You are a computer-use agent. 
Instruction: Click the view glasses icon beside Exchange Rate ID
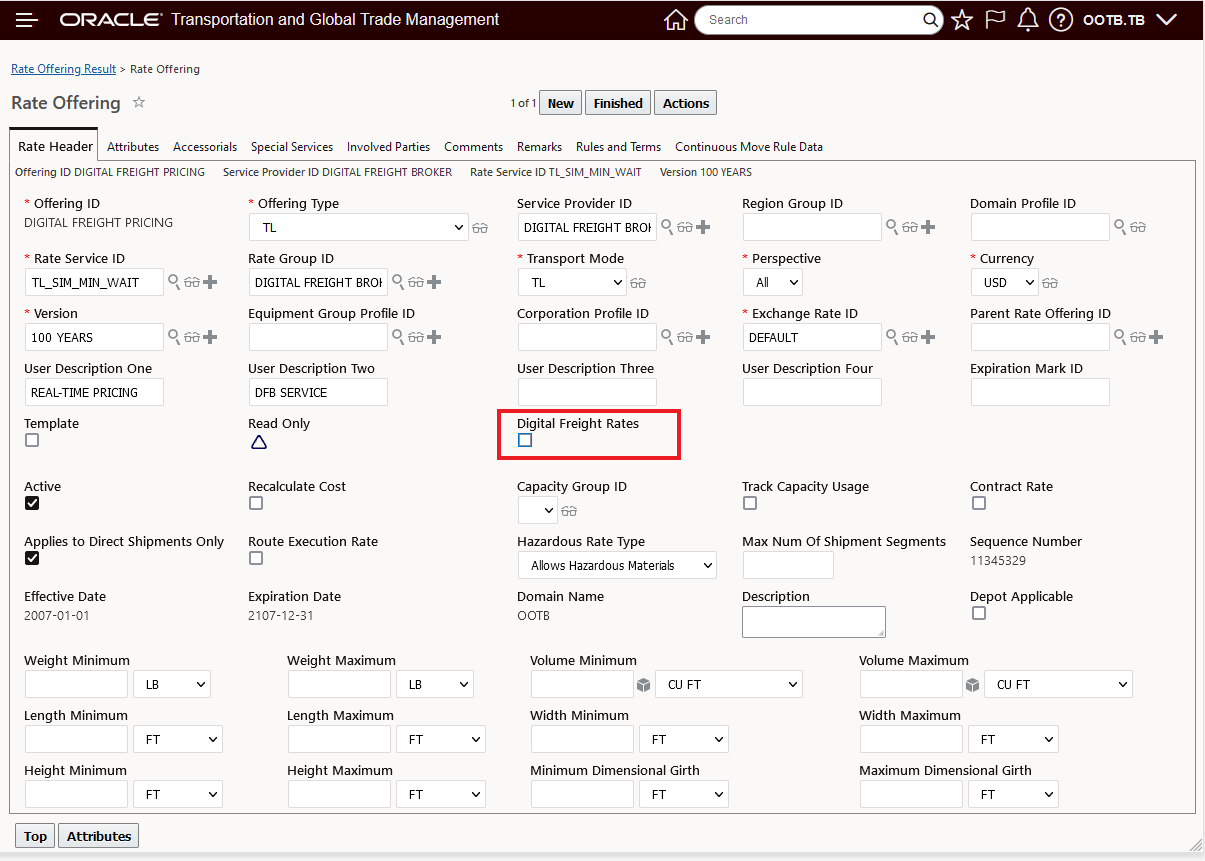(910, 337)
